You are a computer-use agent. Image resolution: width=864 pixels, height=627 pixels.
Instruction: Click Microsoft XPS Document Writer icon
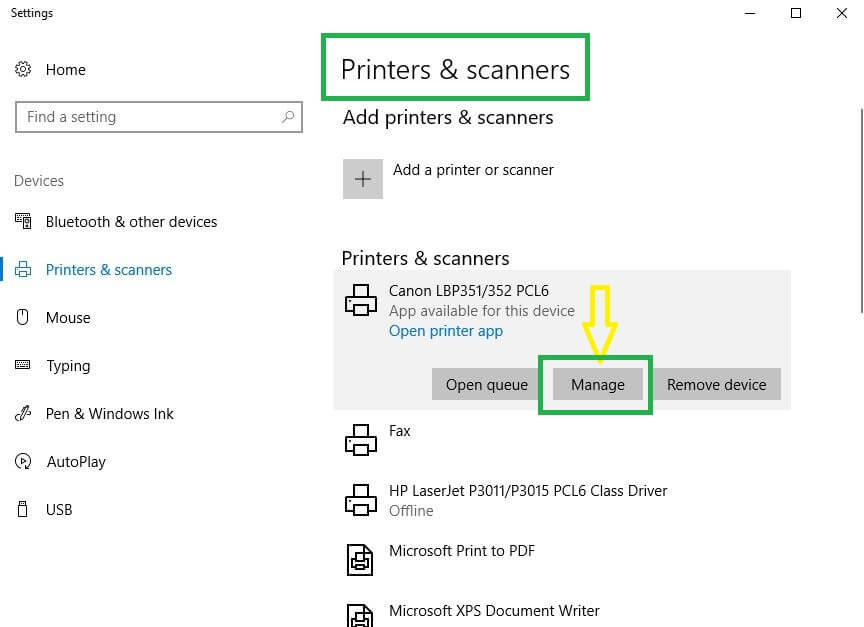click(x=360, y=615)
